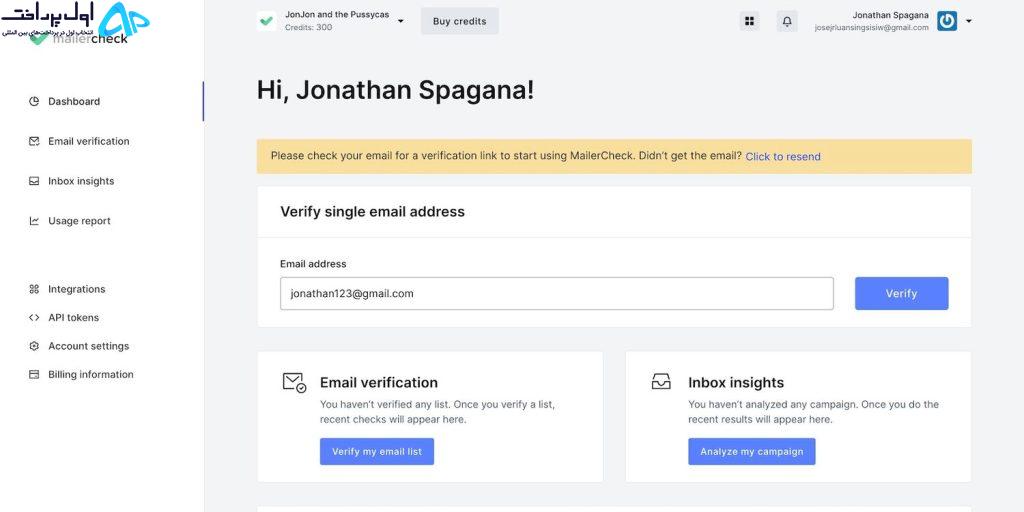Image resolution: width=1024 pixels, height=512 pixels.
Task: Open the Usage report page
Action: coord(69,221)
